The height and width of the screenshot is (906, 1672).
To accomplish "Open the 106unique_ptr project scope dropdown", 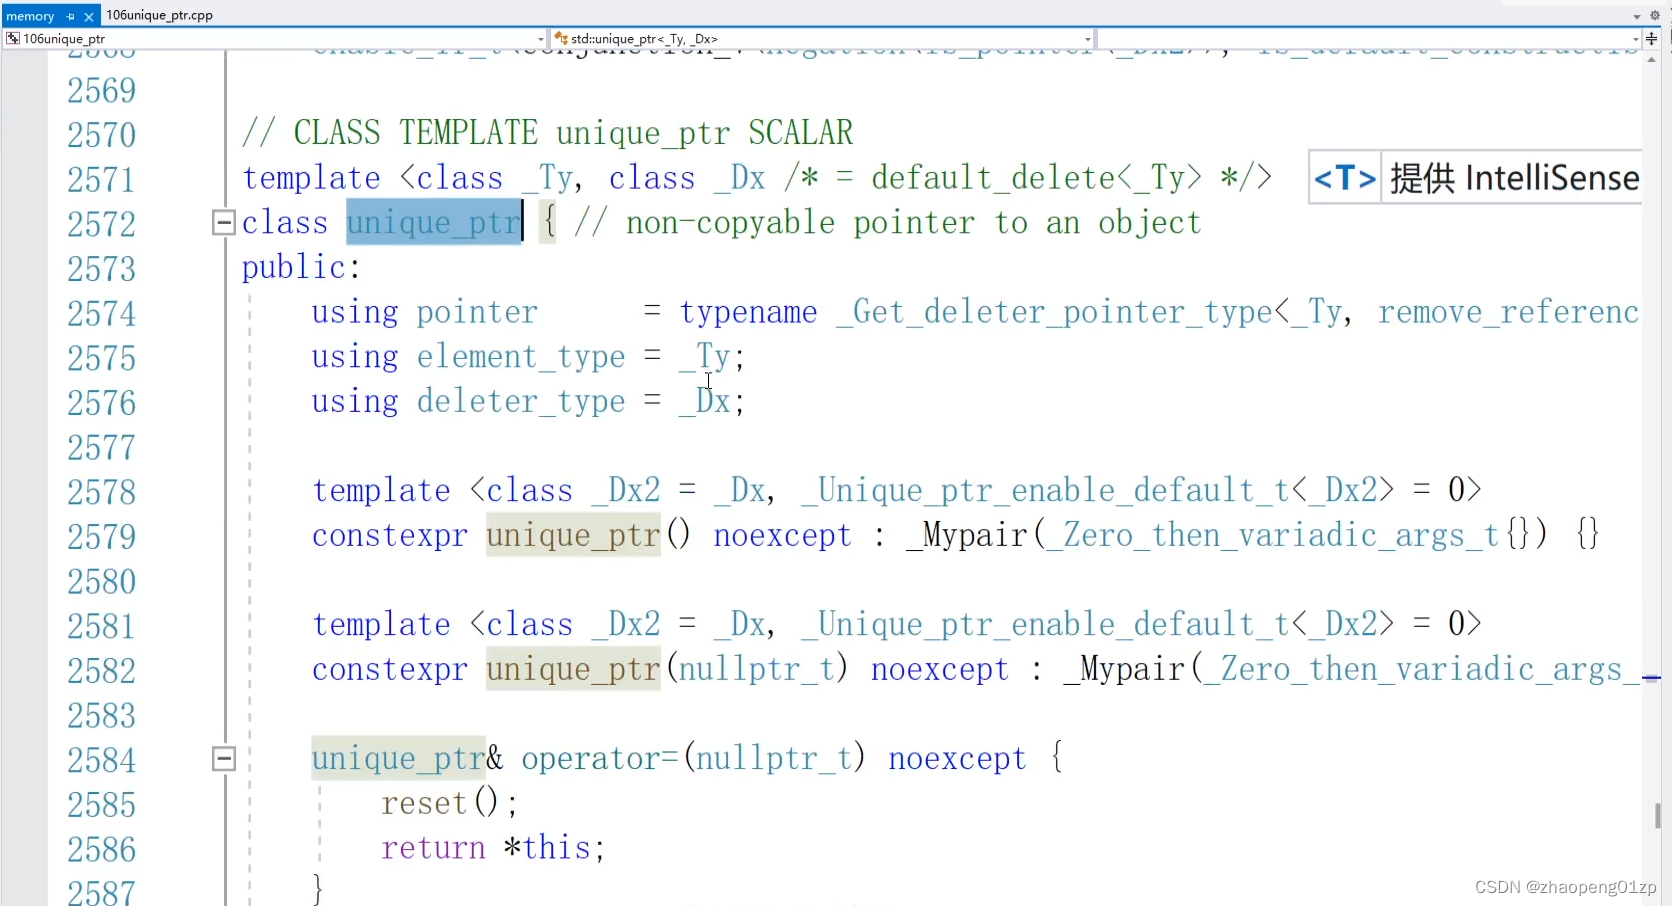I will [276, 39].
